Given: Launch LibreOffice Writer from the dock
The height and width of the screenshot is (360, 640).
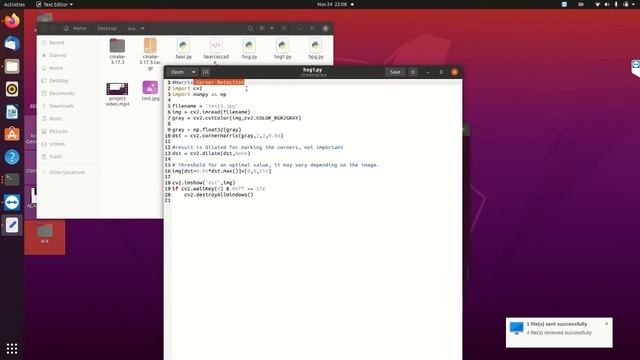Looking at the screenshot, I should pyautogui.click(x=12, y=111).
